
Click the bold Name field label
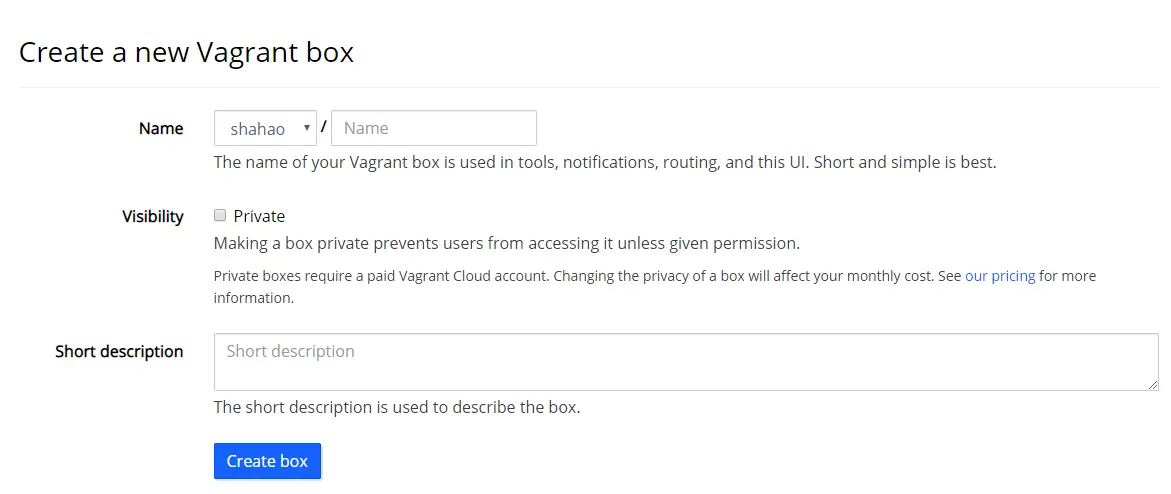(x=161, y=128)
